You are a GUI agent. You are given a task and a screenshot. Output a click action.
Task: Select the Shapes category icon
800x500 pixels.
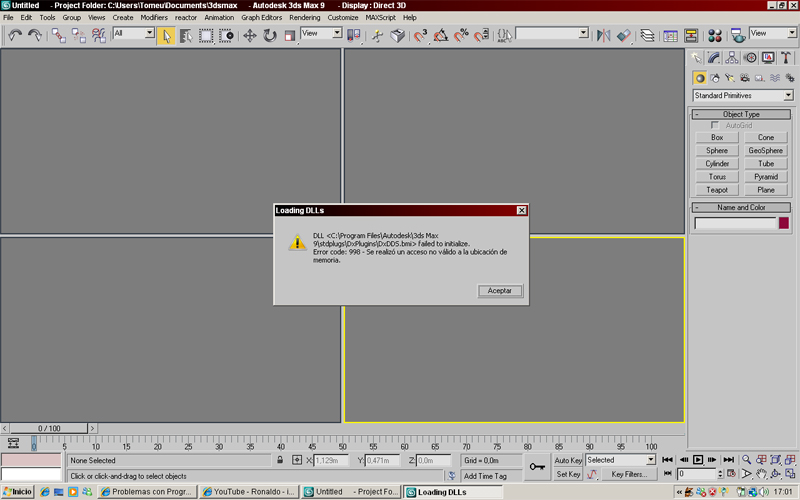point(715,78)
